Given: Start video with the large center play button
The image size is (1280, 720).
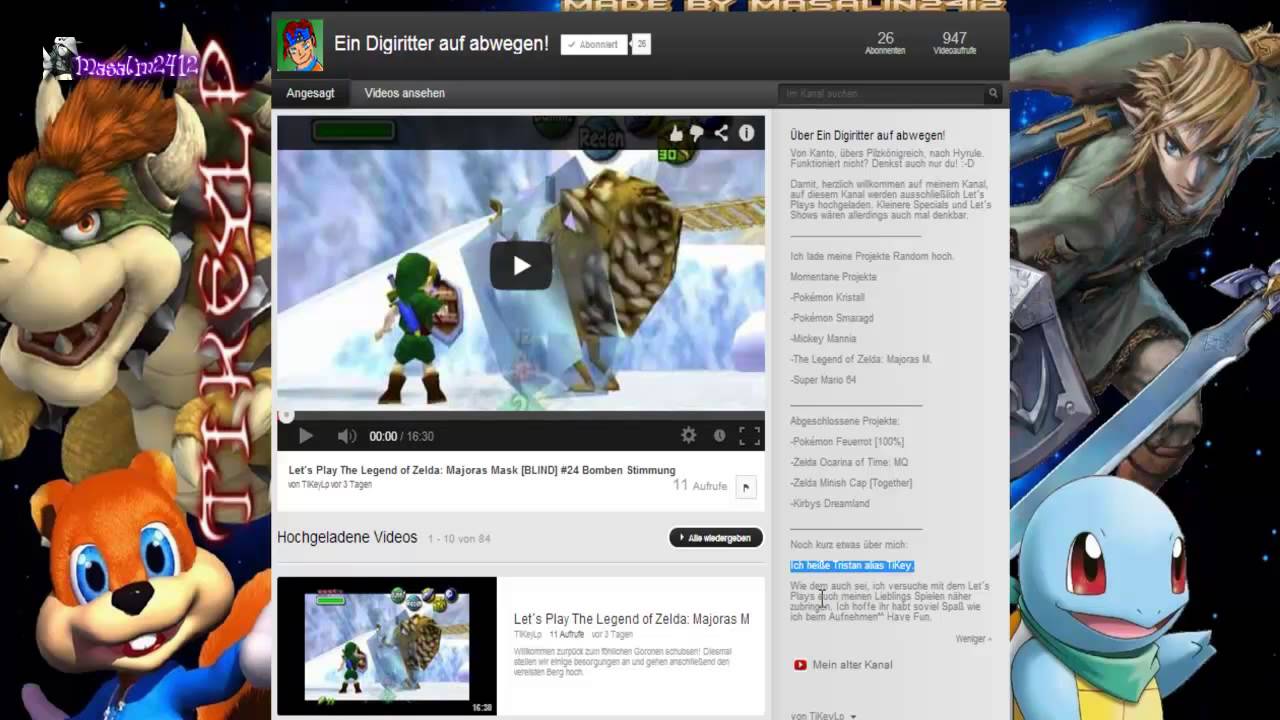Looking at the screenshot, I should pyautogui.click(x=521, y=265).
